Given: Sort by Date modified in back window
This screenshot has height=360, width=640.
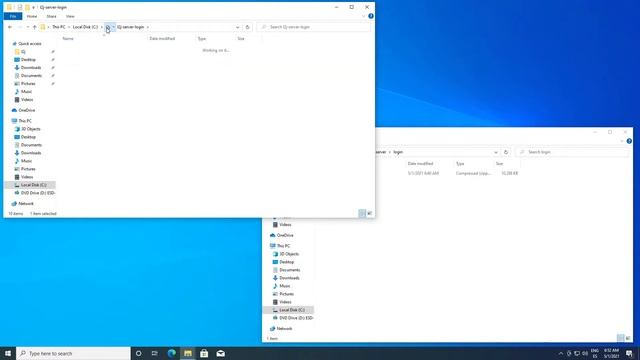Looking at the screenshot, I should (420, 163).
